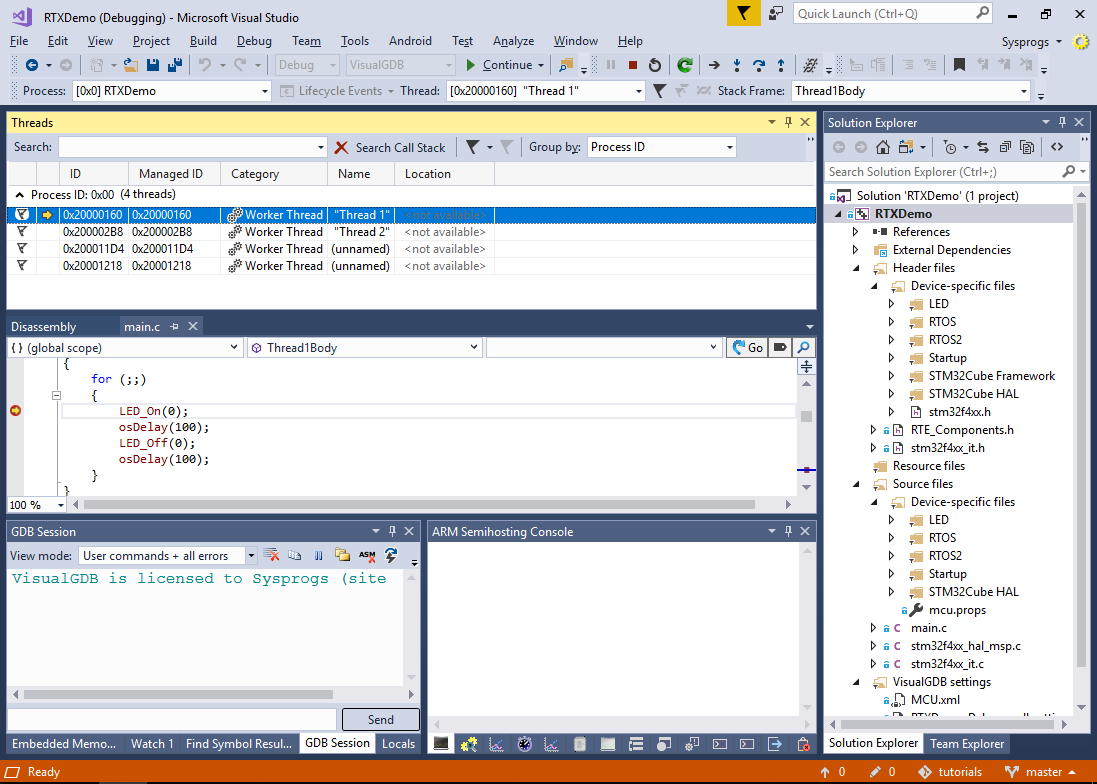Image resolution: width=1097 pixels, height=784 pixels.
Task: Open the stopwatch profiler icon in bottom strip
Action: coord(524,744)
